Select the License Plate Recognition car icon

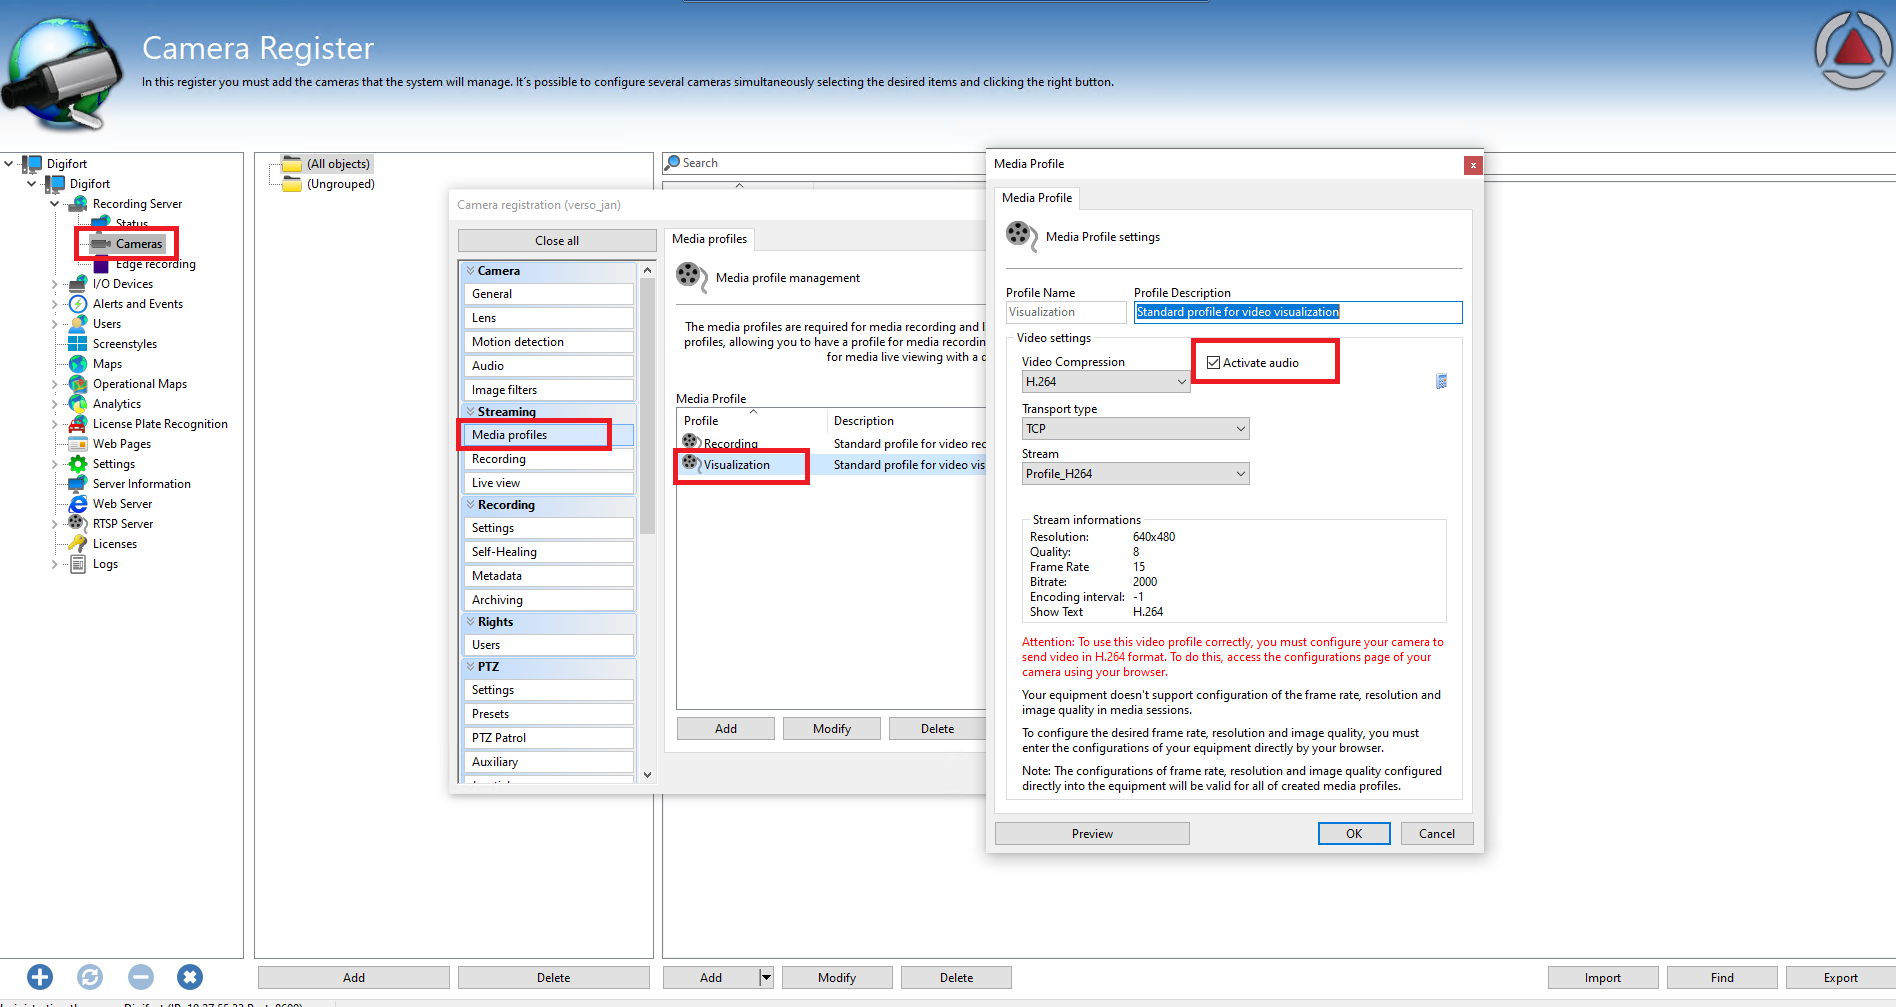tap(78, 424)
